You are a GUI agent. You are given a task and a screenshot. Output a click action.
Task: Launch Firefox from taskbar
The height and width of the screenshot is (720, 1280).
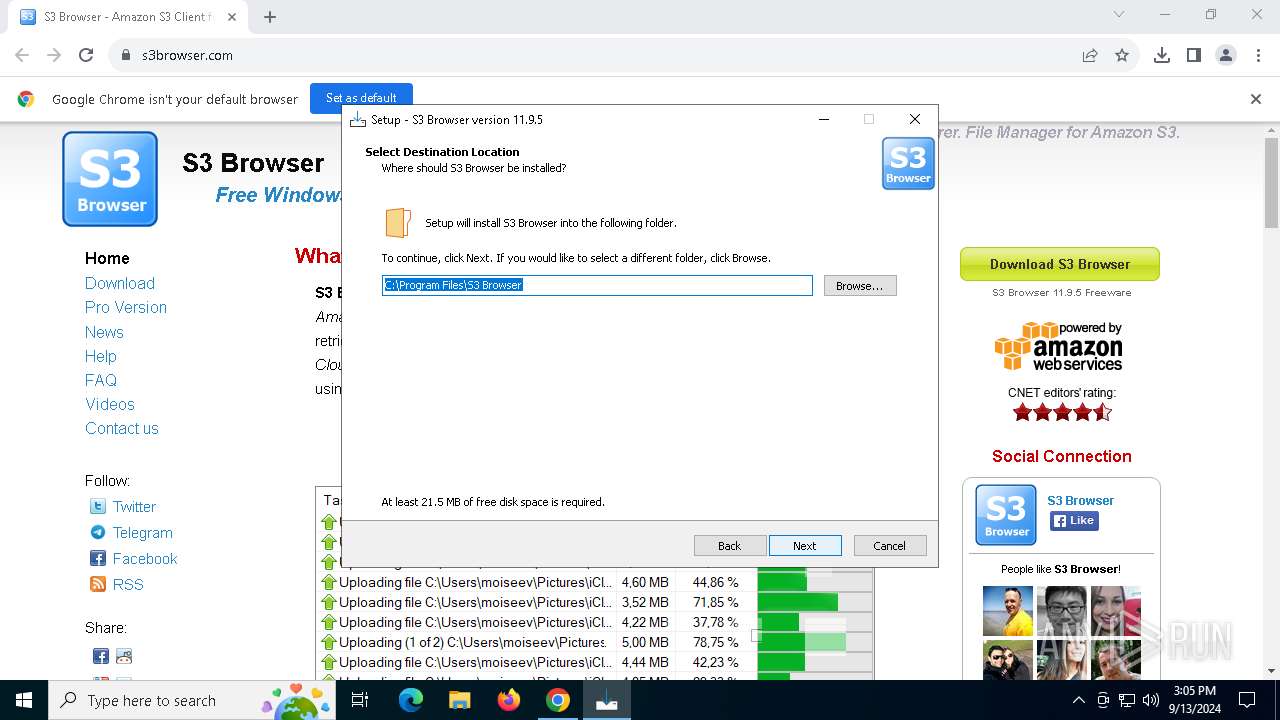509,700
